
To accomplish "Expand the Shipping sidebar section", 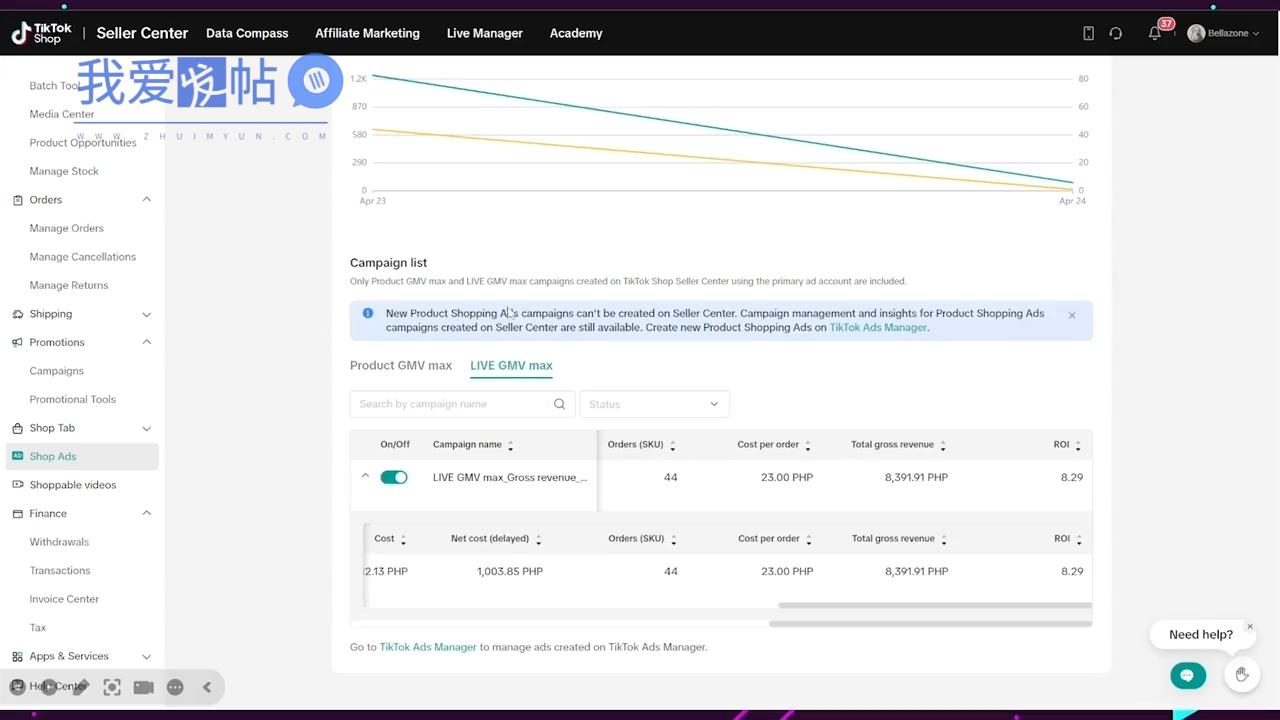I will pos(147,314).
